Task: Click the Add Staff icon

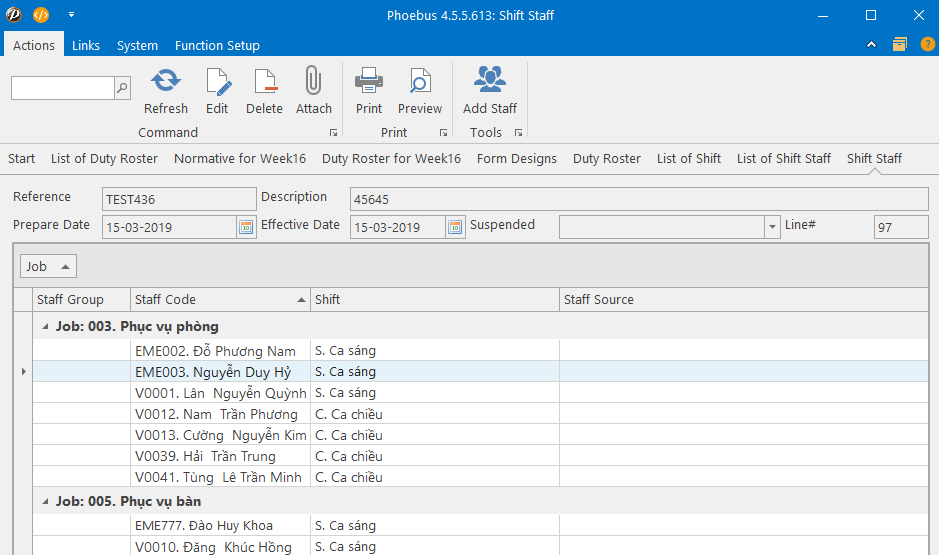Action: point(489,80)
